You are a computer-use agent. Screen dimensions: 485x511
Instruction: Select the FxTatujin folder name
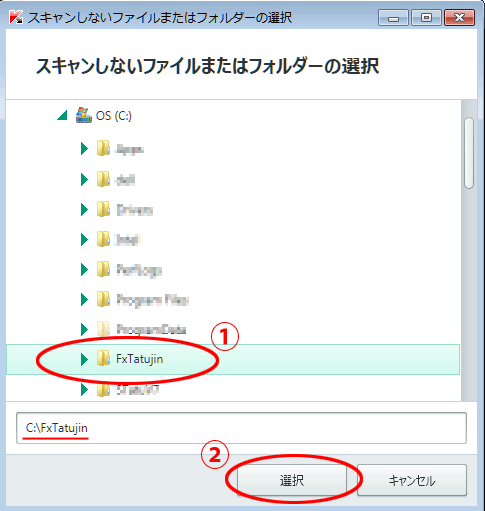(140, 359)
